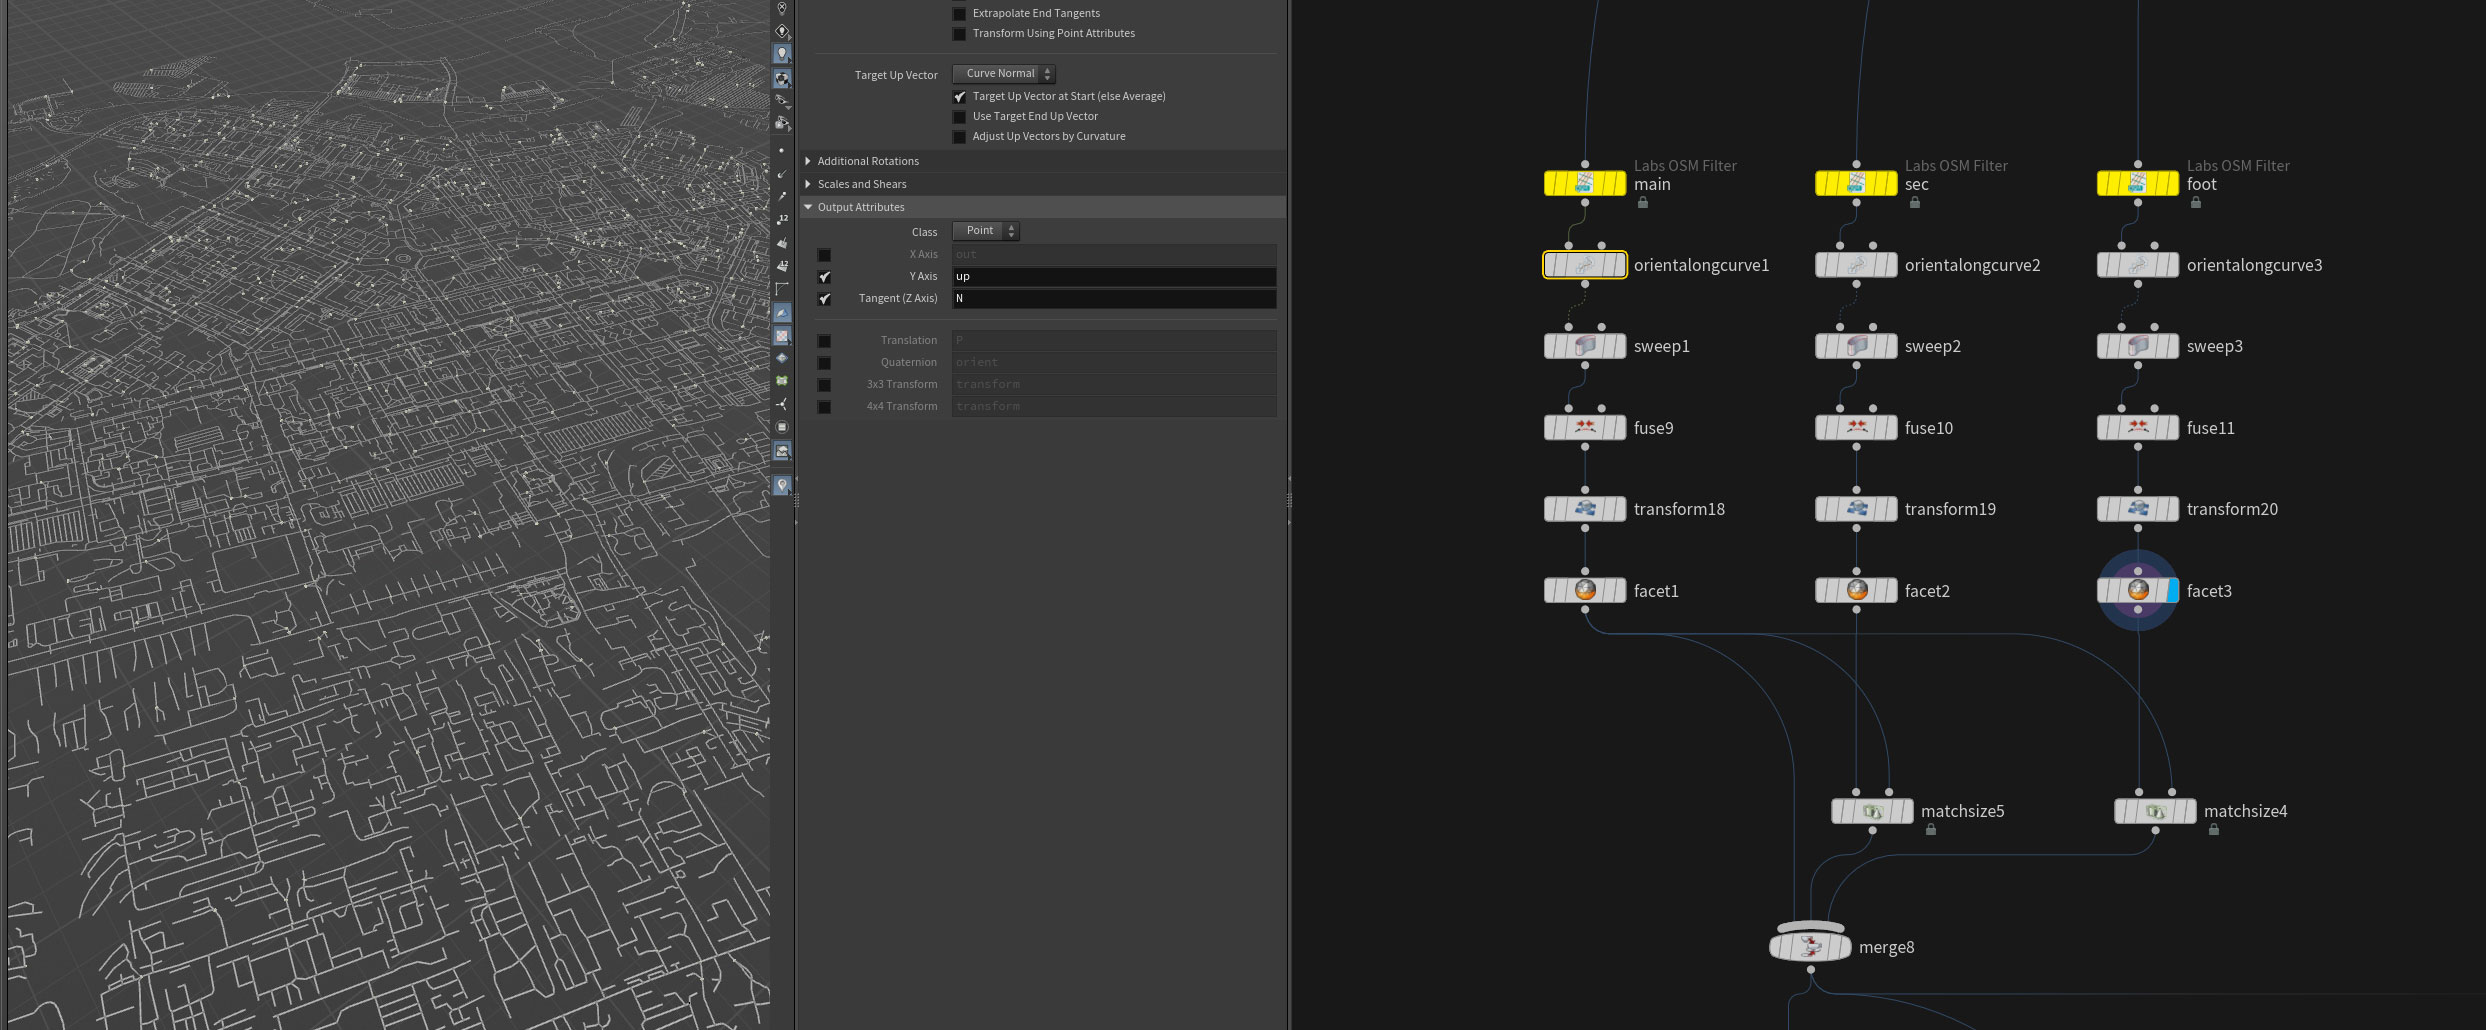The width and height of the screenshot is (2486, 1030).
Task: Select the orientalongcurve1 node
Action: [x=1585, y=265]
